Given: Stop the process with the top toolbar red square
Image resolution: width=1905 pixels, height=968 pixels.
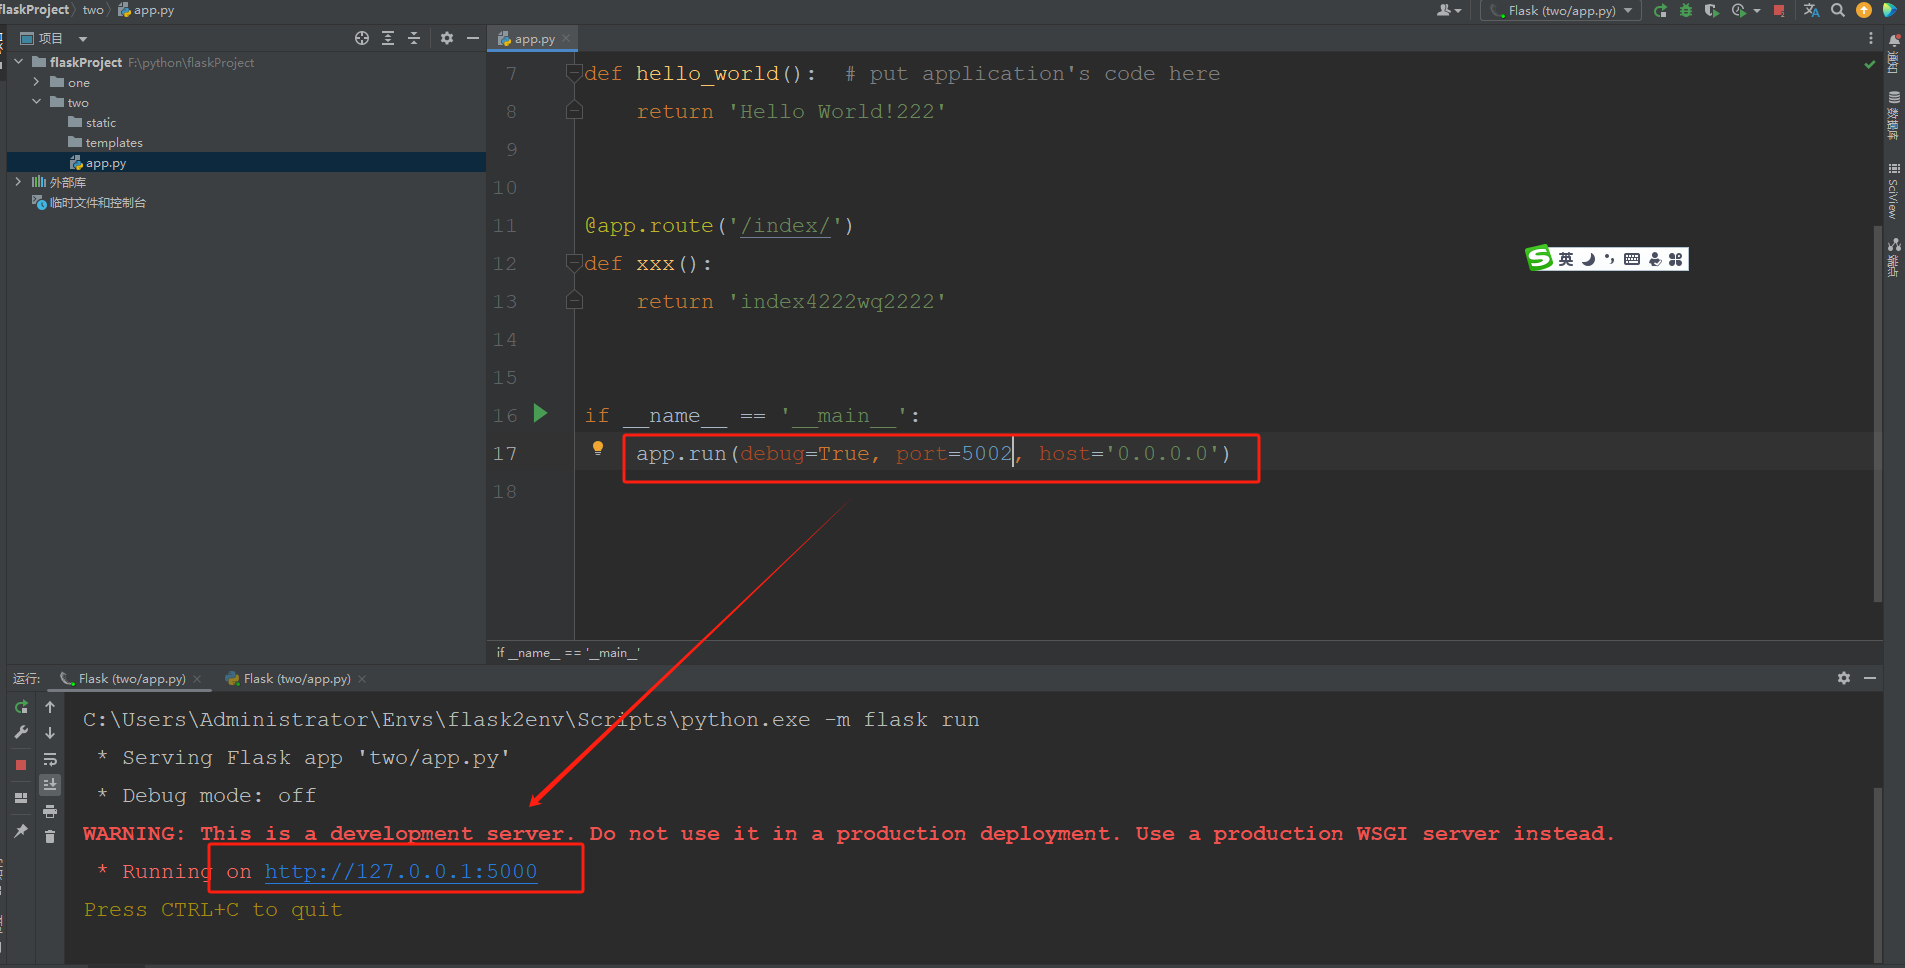Looking at the screenshot, I should pyautogui.click(x=1779, y=11).
